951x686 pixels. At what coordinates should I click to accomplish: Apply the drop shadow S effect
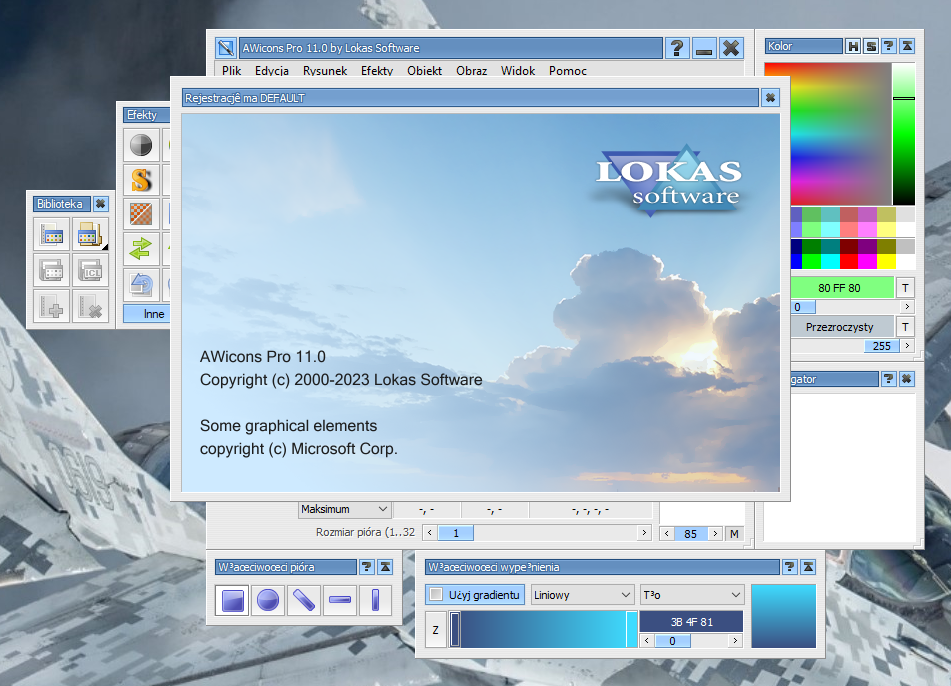click(x=141, y=180)
